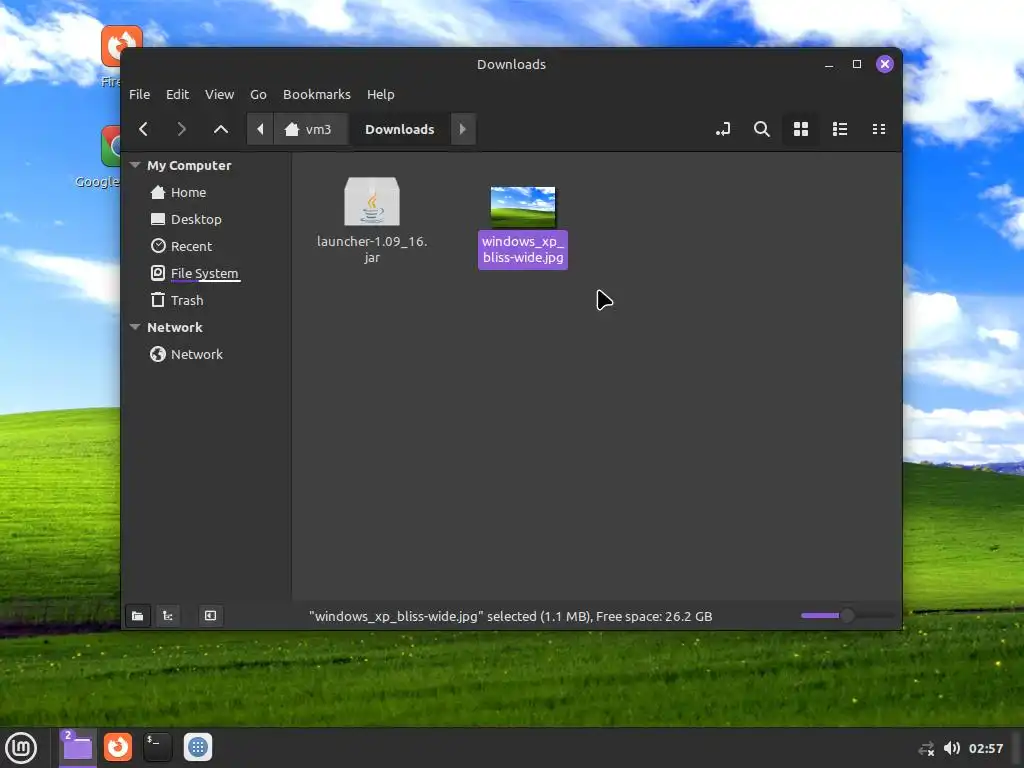Collapse the My Computer section
This screenshot has width=1024, height=768.
(x=135, y=165)
